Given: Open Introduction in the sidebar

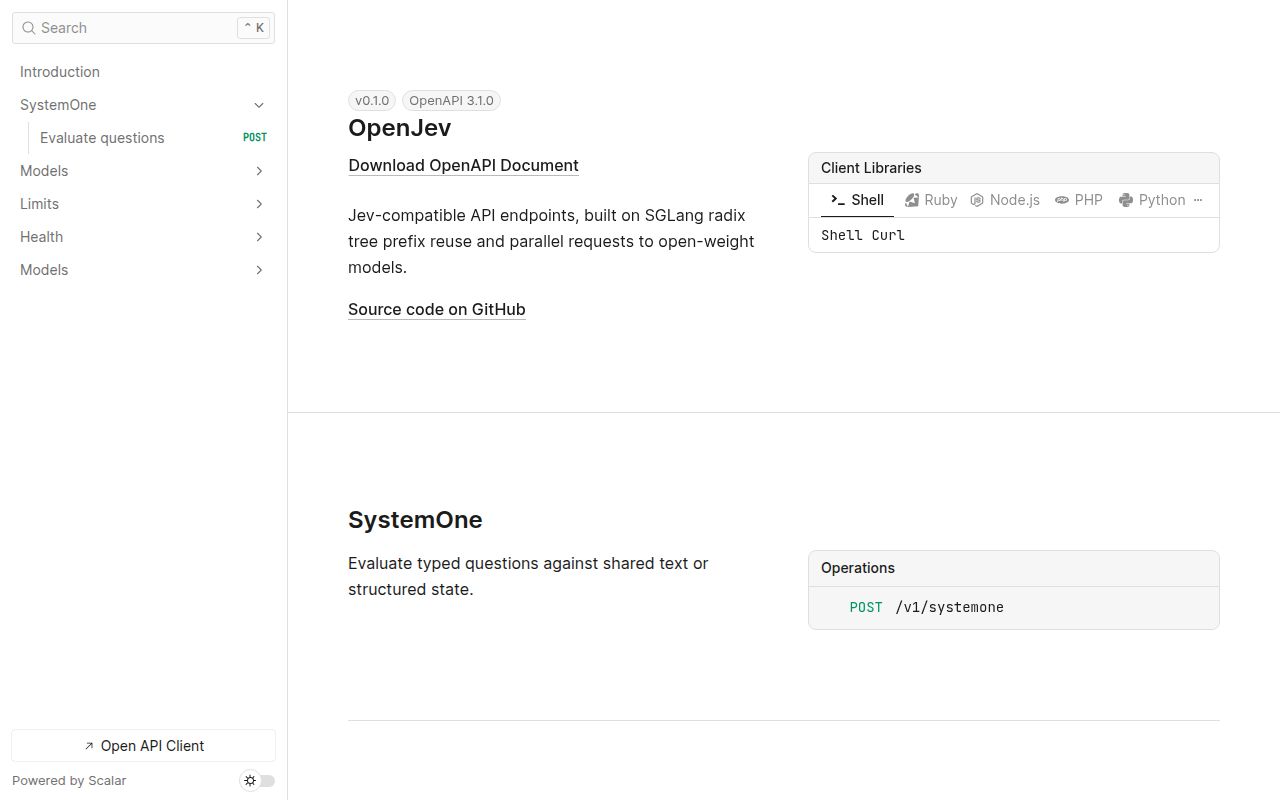Looking at the screenshot, I should (143, 72).
